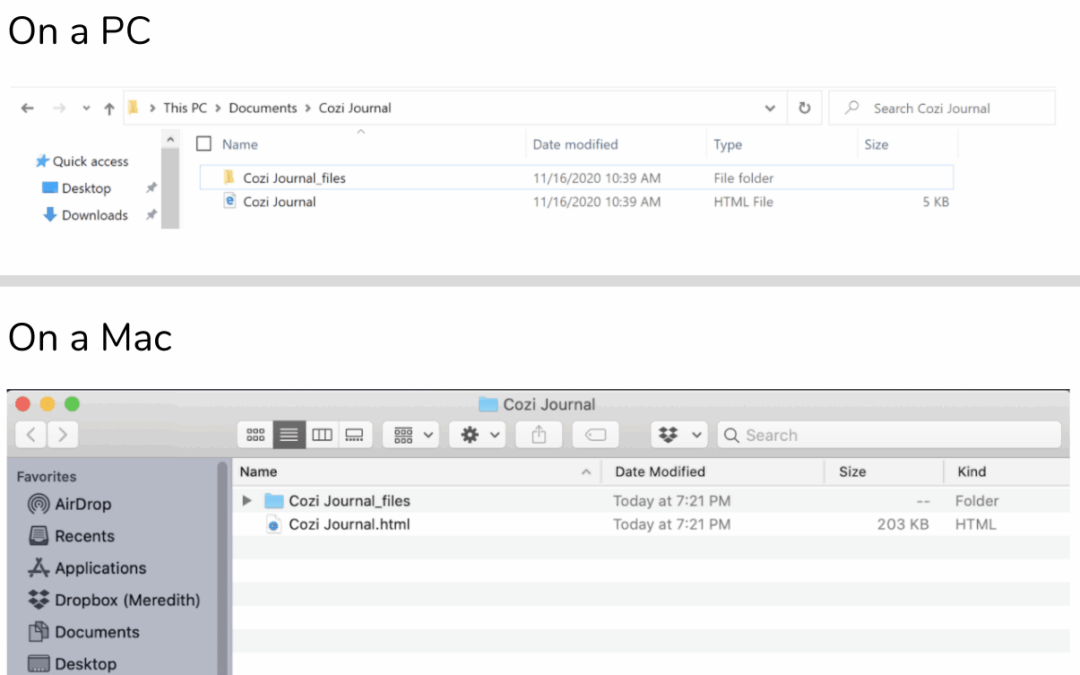Zoom Finder with the green button

coord(72,404)
